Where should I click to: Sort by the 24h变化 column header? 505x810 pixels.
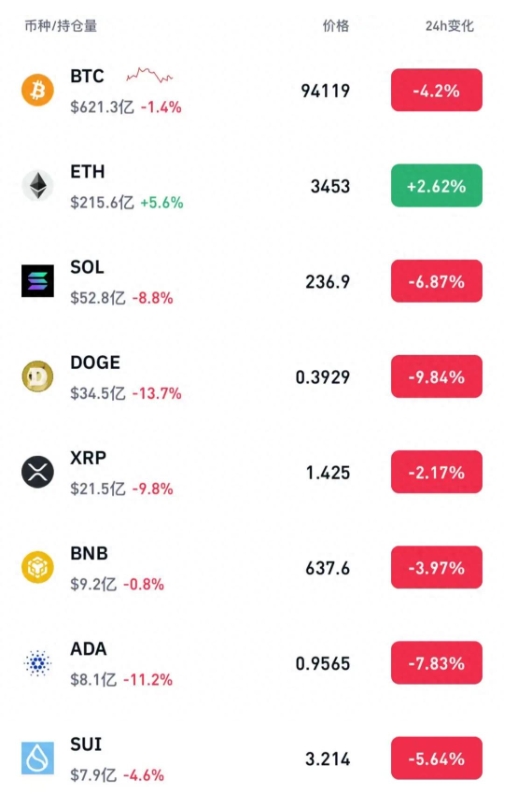449,26
